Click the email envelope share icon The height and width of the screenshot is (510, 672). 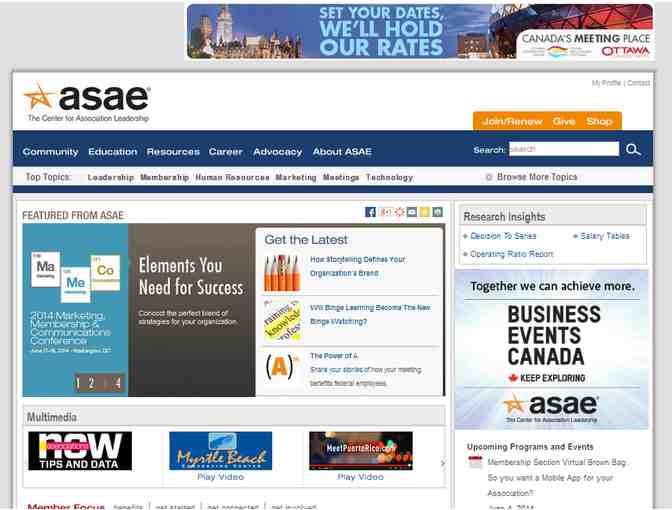tap(411, 212)
